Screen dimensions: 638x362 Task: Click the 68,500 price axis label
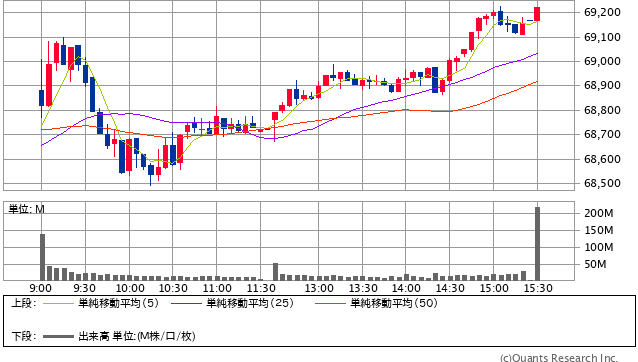tap(602, 183)
